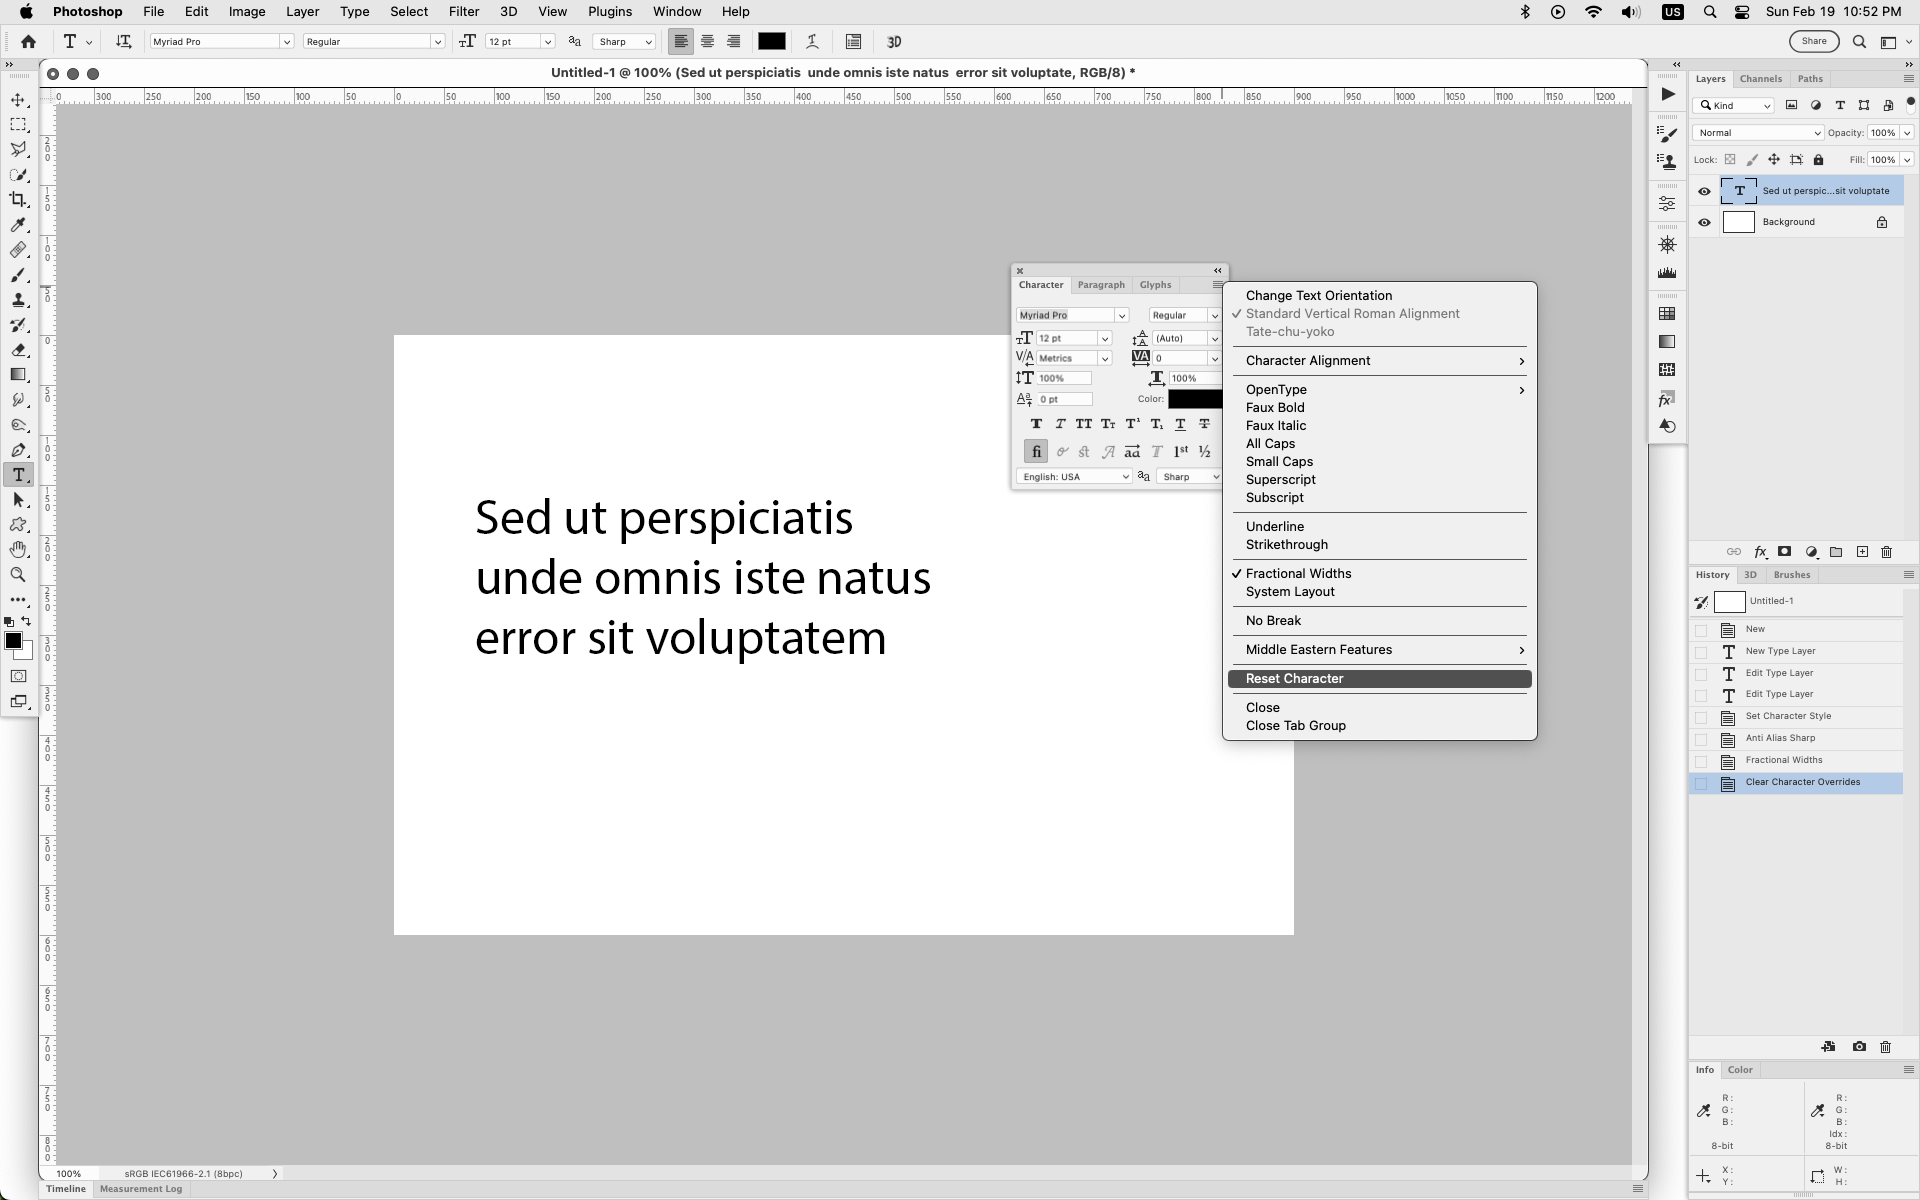
Task: Switch to the Paragraph tab
Action: pyautogui.click(x=1100, y=285)
